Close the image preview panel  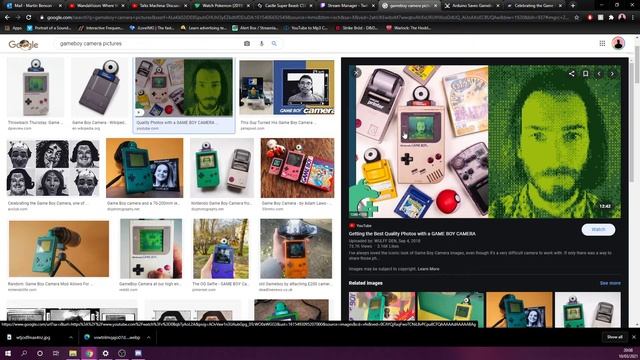356,73
